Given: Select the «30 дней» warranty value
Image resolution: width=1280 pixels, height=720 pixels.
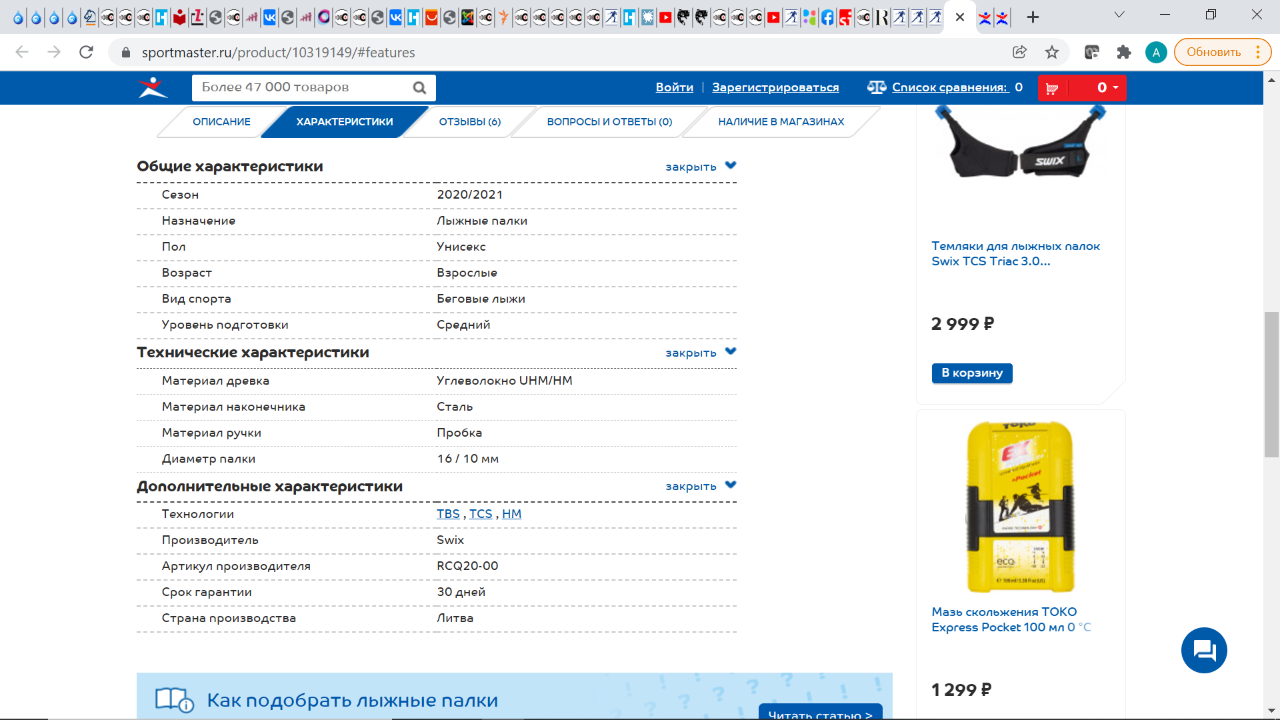Looking at the screenshot, I should tap(461, 592).
